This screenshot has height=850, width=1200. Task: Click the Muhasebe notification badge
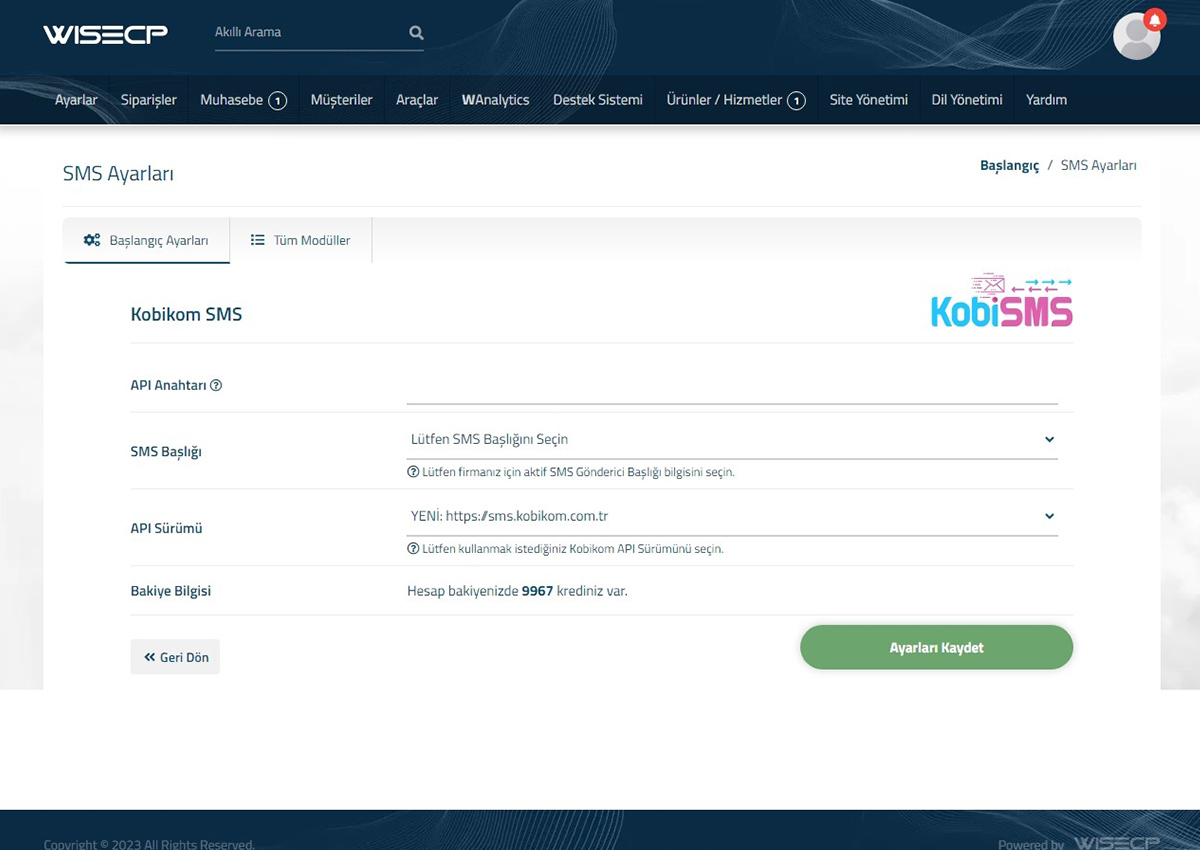pos(278,101)
